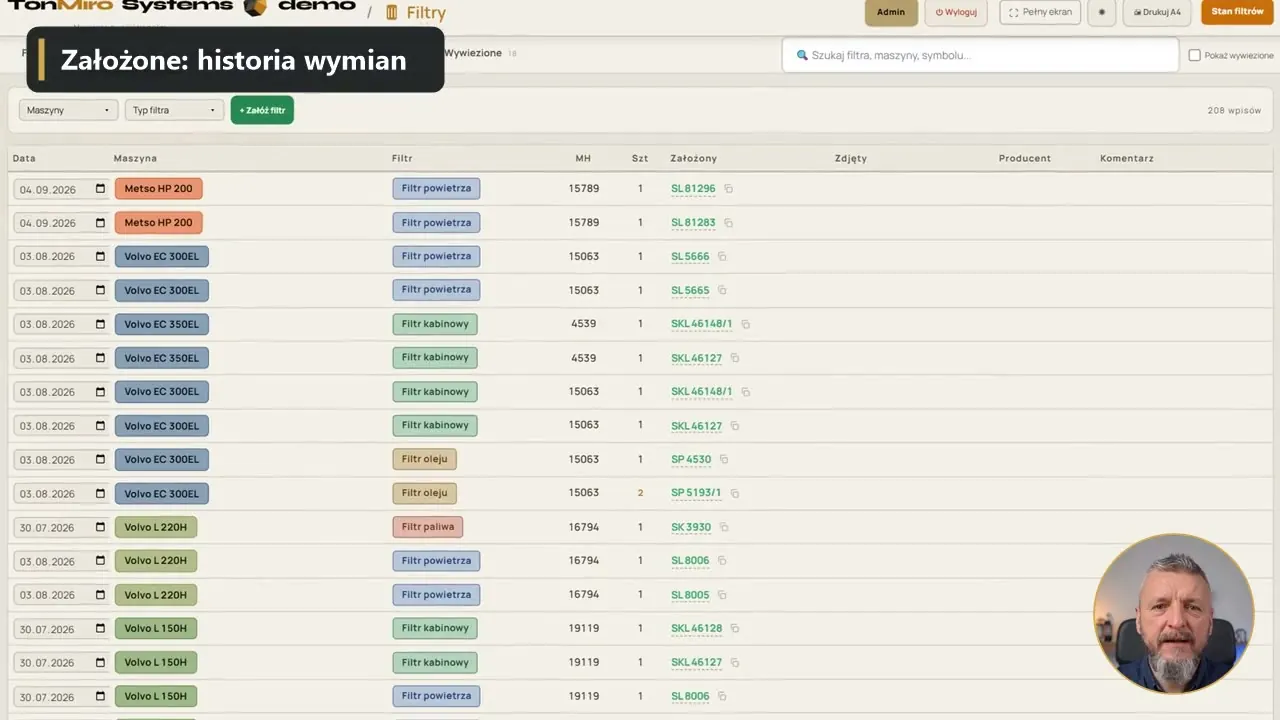Open the calendar picker in the SL 5666 row
The width and height of the screenshot is (1280, 720).
coord(100,257)
